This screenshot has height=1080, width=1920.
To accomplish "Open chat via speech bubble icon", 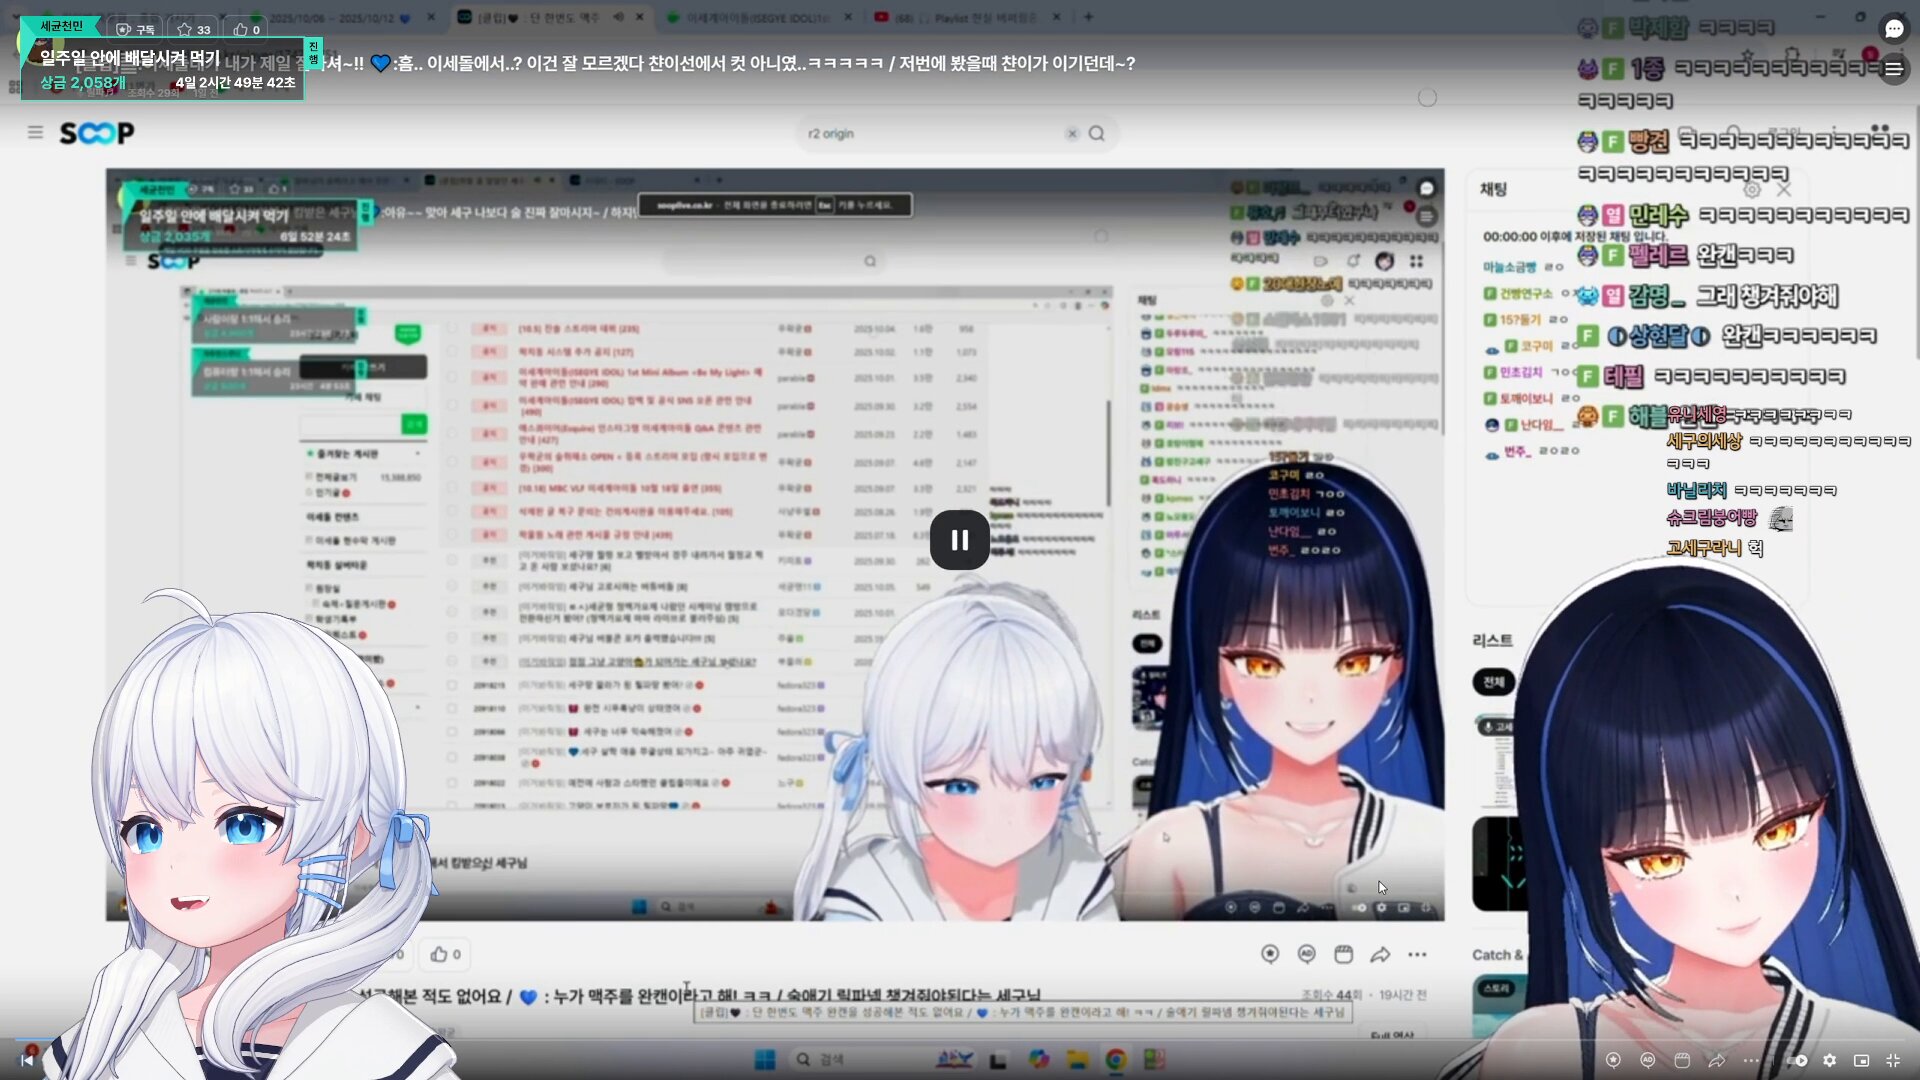I will [1893, 29].
